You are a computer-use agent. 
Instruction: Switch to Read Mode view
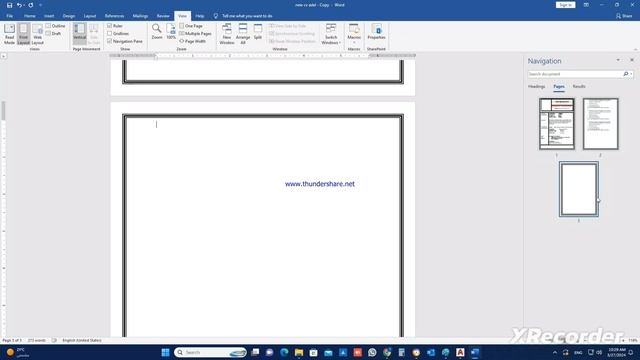[x=9, y=34]
